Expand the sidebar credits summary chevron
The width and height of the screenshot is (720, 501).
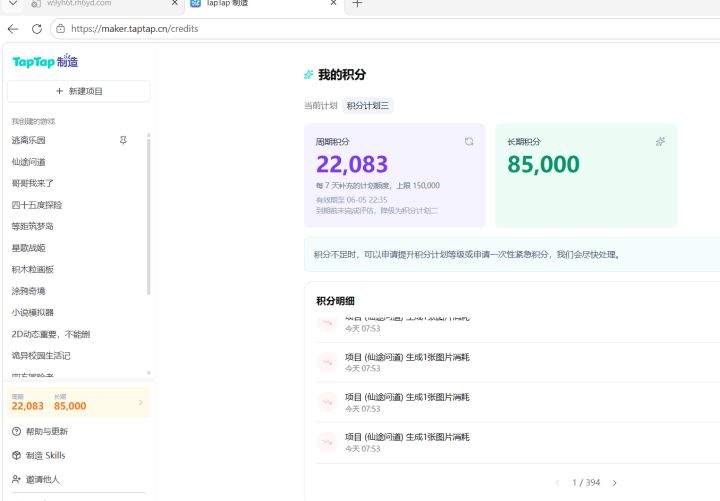141,403
